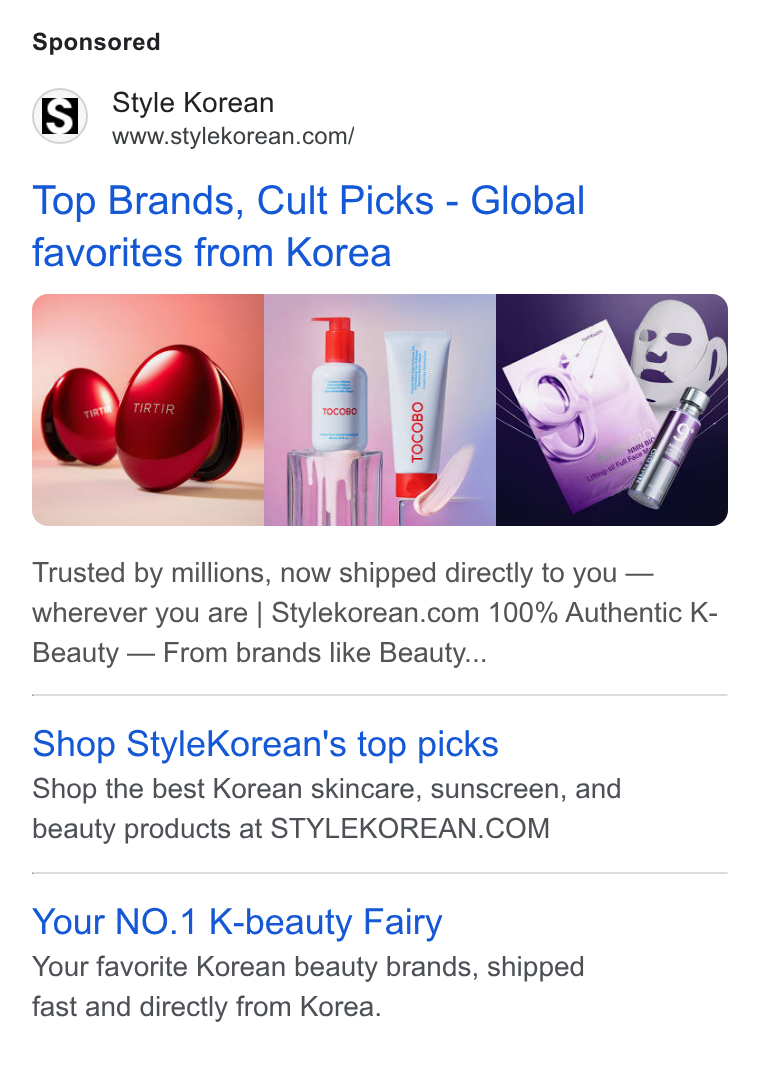The width and height of the screenshot is (760, 1074).
Task: Click the "Sponsored" label
Action: click(x=96, y=42)
